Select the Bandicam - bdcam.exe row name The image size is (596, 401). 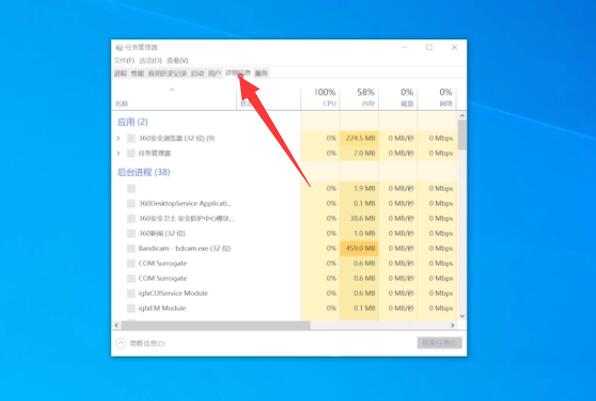click(x=185, y=248)
